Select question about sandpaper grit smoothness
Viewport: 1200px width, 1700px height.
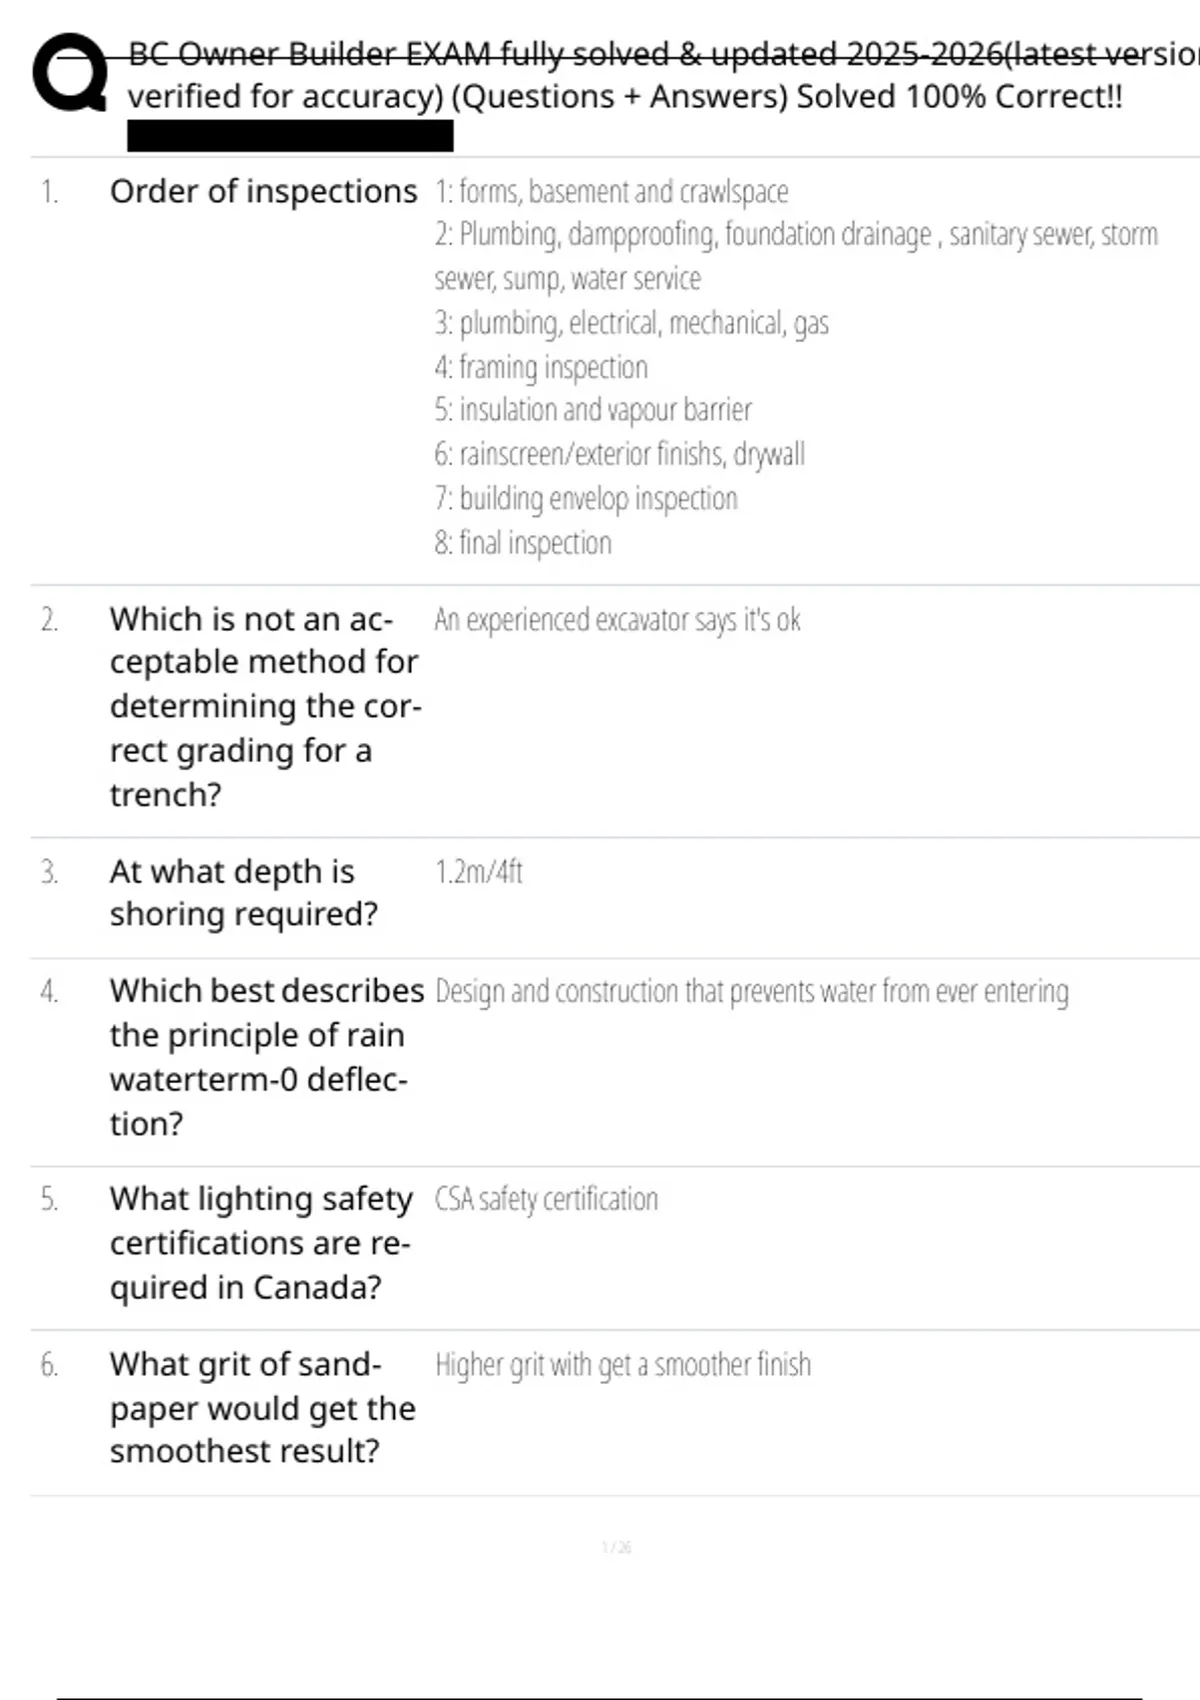[x=262, y=1407]
